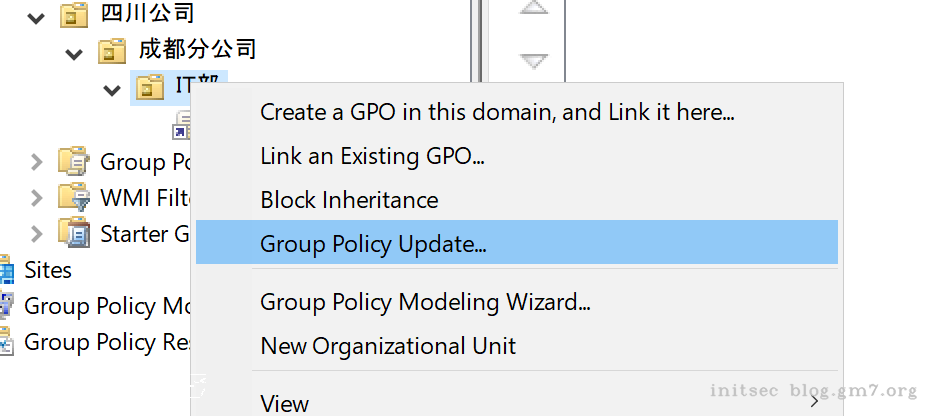
Task: Collapse the IT部 tree node
Action: tap(111, 89)
